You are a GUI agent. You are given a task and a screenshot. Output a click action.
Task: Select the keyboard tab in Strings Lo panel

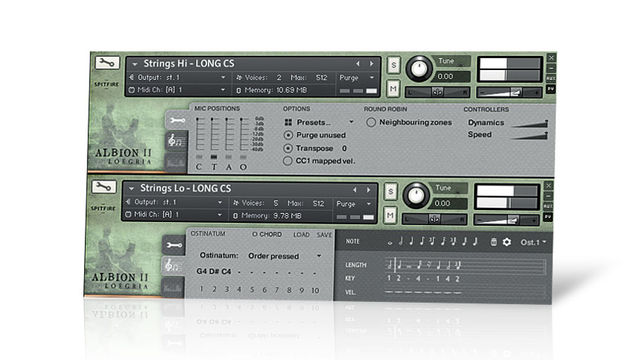173,287
